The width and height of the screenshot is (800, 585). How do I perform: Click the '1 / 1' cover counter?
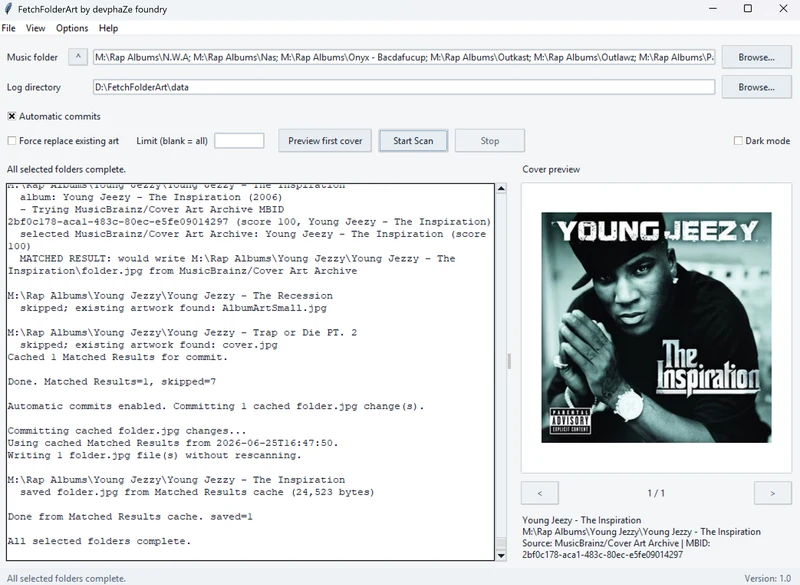[656, 493]
